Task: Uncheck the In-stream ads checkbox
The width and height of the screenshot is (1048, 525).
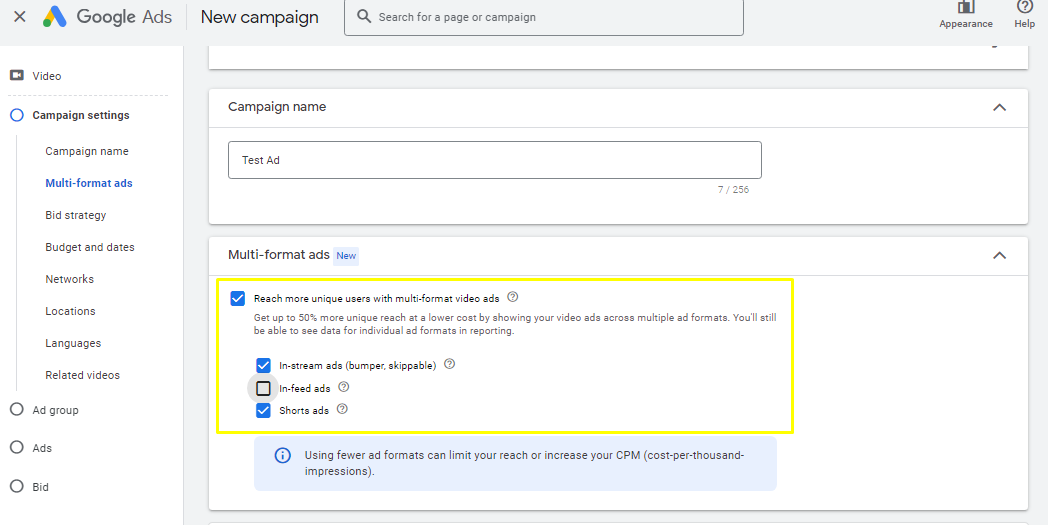Action: coord(264,366)
